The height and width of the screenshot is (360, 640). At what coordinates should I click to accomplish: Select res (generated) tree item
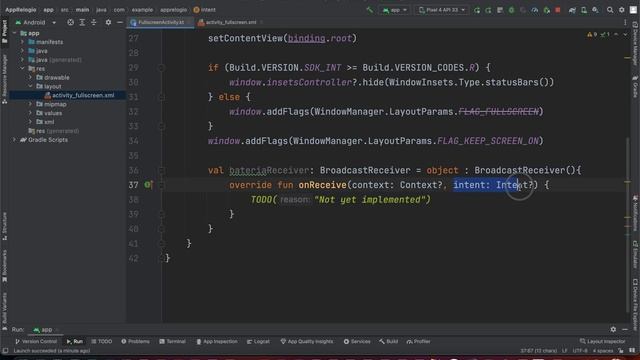pos(53,131)
